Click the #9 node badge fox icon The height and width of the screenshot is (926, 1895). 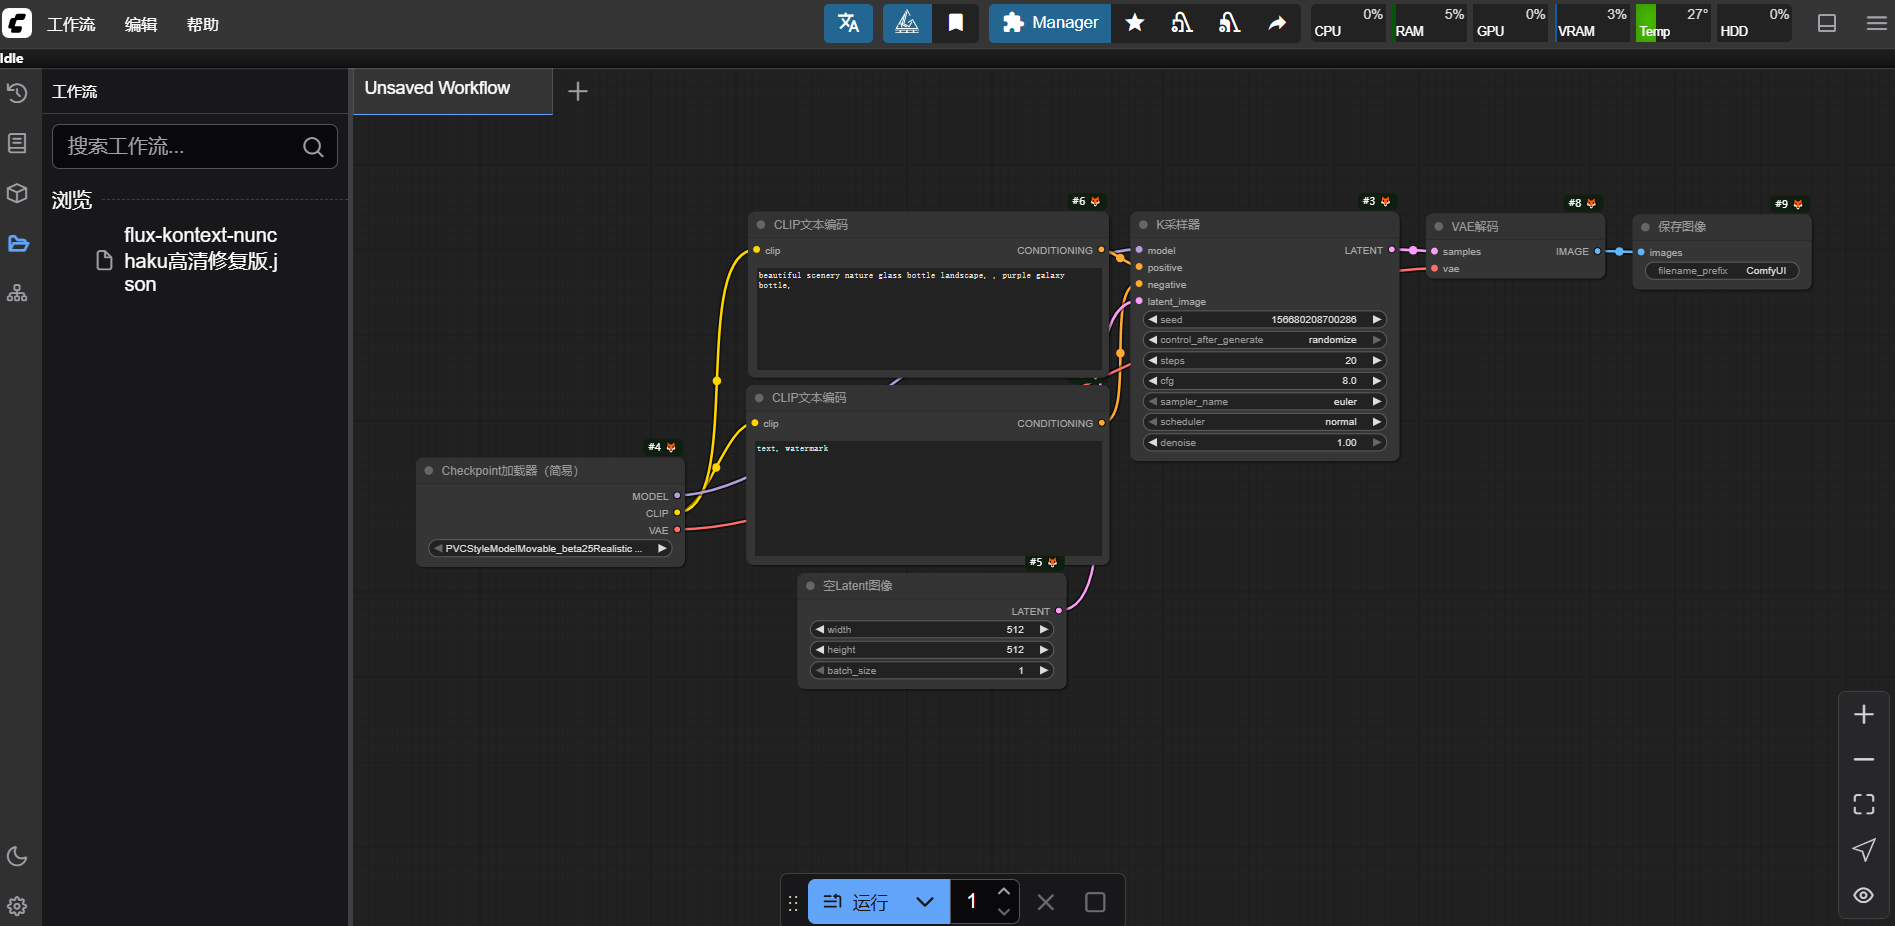click(1798, 204)
